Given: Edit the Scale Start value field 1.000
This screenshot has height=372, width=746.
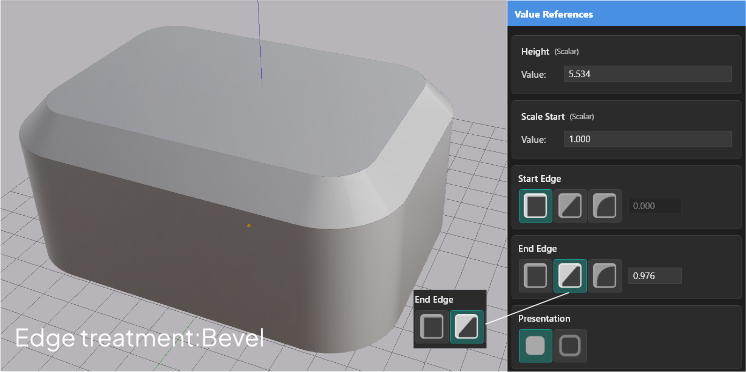Looking at the screenshot, I should point(648,139).
